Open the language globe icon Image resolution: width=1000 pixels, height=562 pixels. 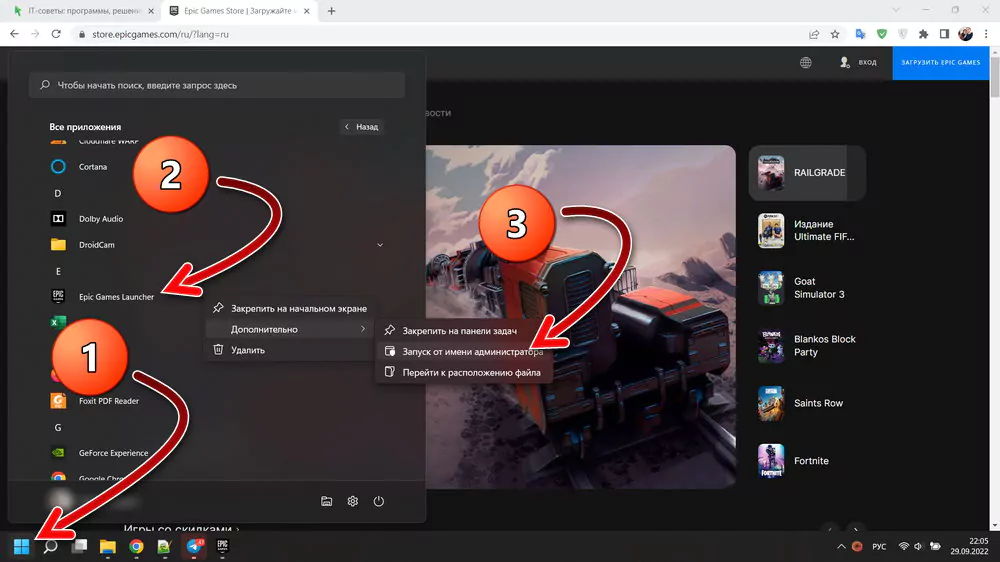pos(806,63)
